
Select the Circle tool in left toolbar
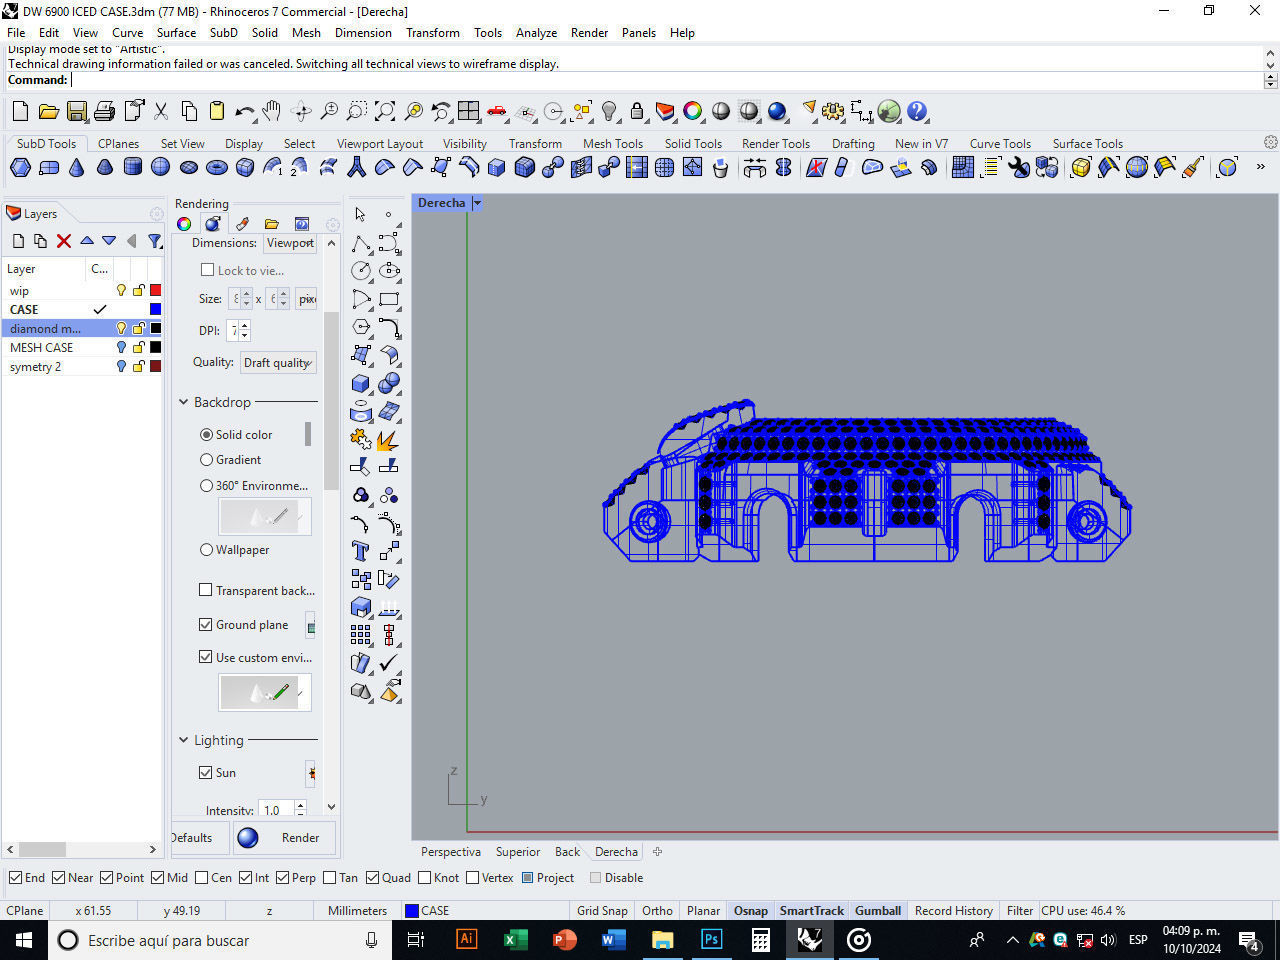click(x=361, y=271)
